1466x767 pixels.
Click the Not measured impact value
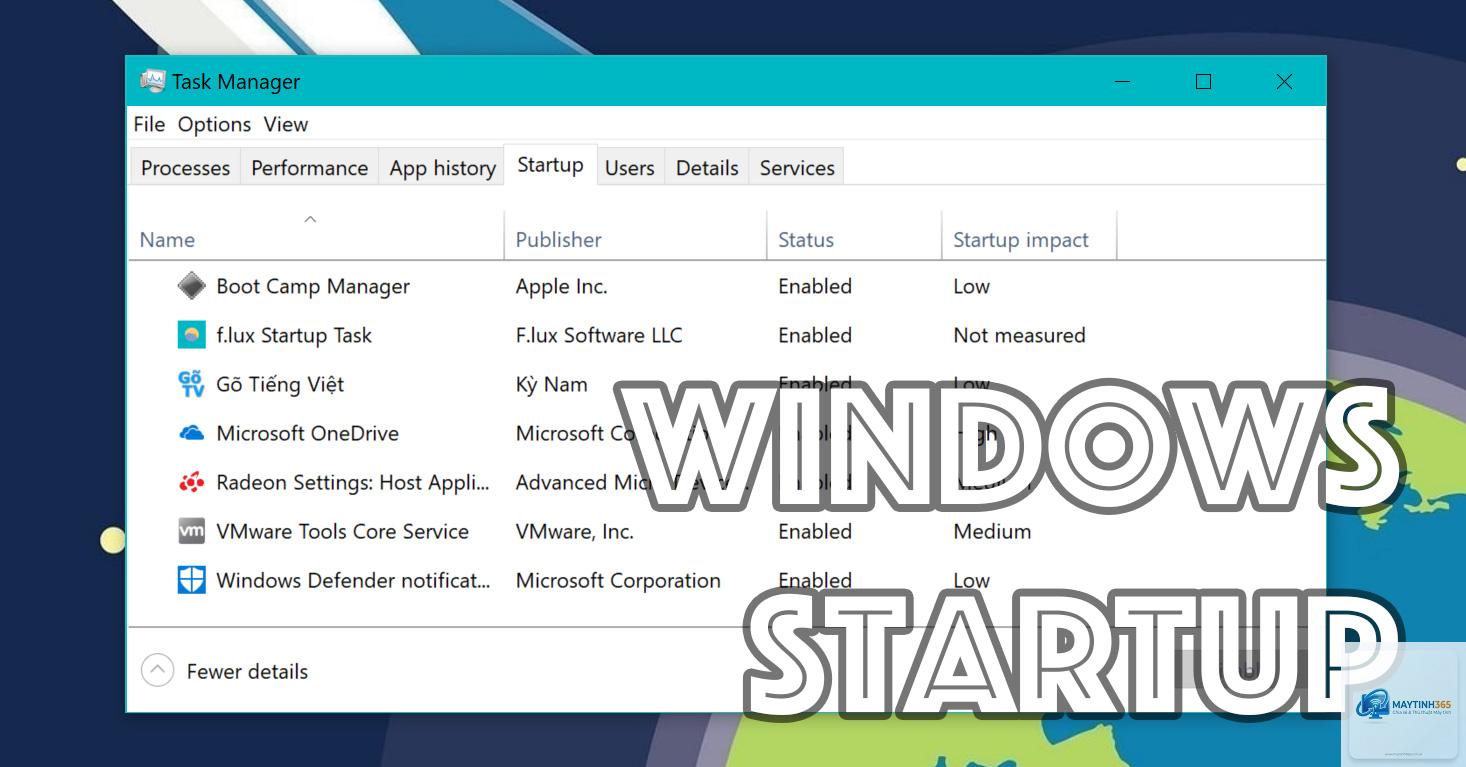[1019, 335]
